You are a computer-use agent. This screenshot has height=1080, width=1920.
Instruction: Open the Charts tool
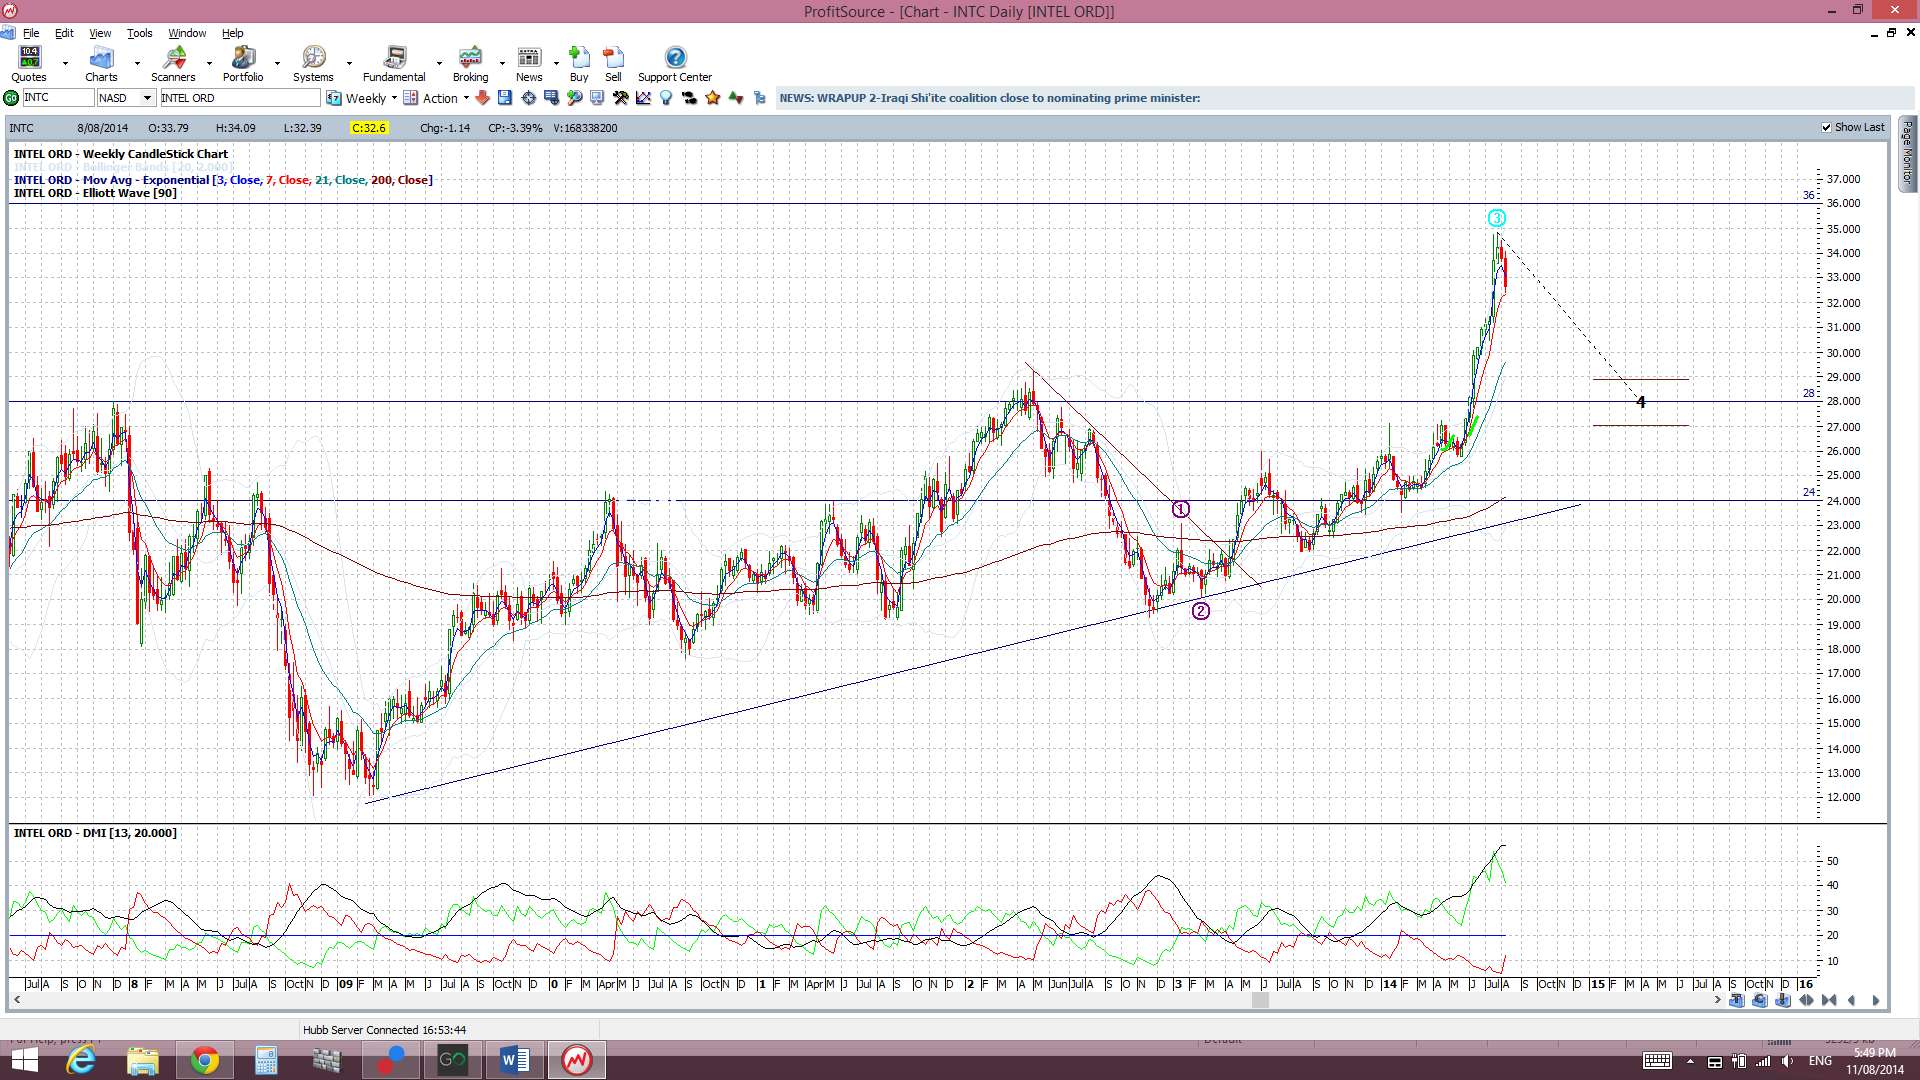pyautogui.click(x=101, y=64)
